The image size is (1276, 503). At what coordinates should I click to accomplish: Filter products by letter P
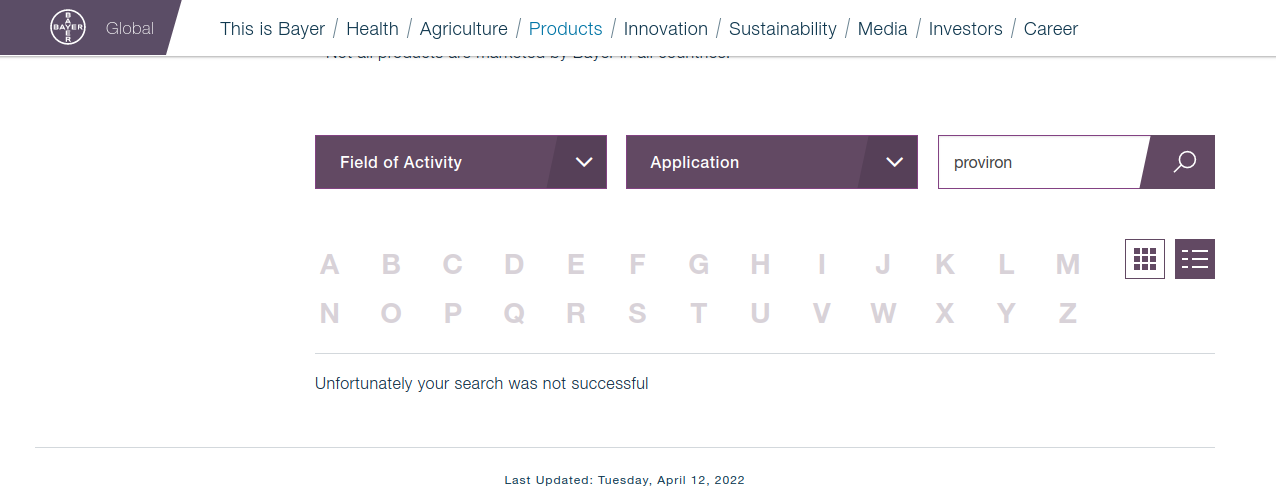click(452, 314)
